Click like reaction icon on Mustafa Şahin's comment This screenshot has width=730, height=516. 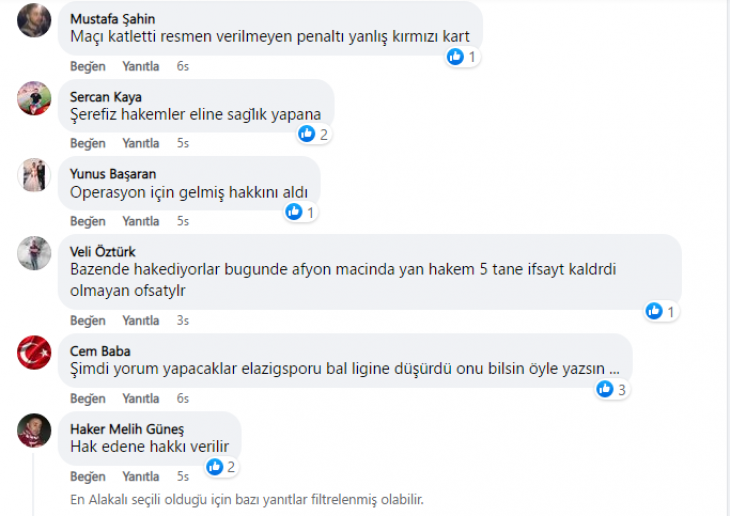(456, 57)
